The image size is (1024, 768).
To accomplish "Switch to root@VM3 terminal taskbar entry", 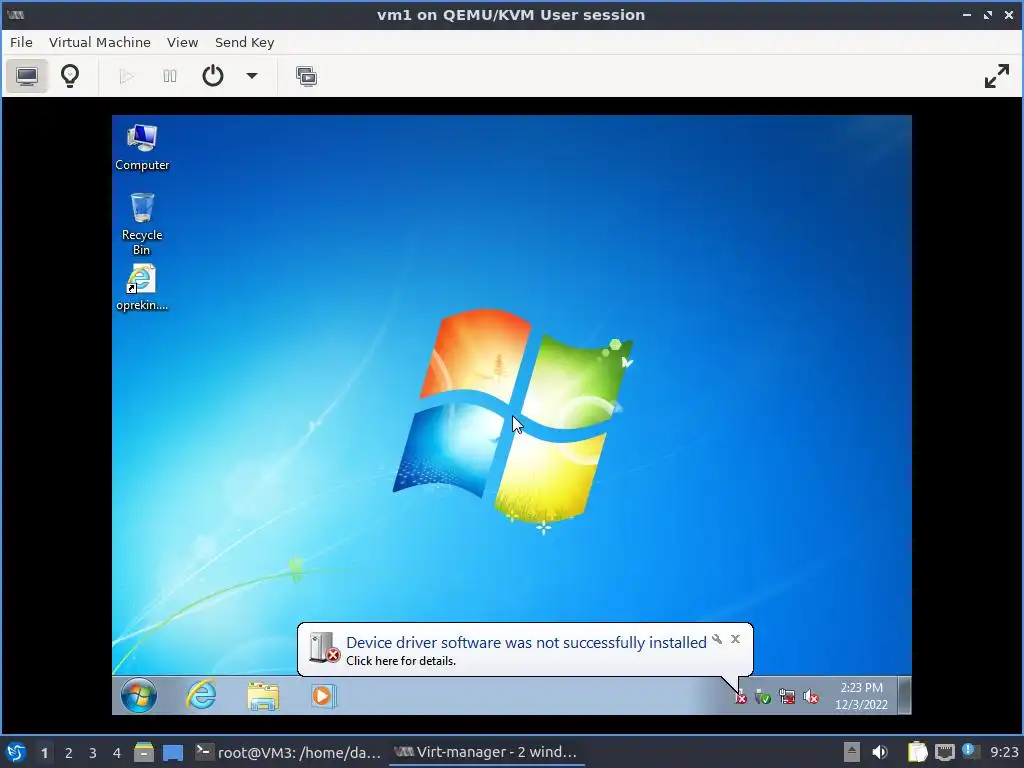I will [x=288, y=752].
